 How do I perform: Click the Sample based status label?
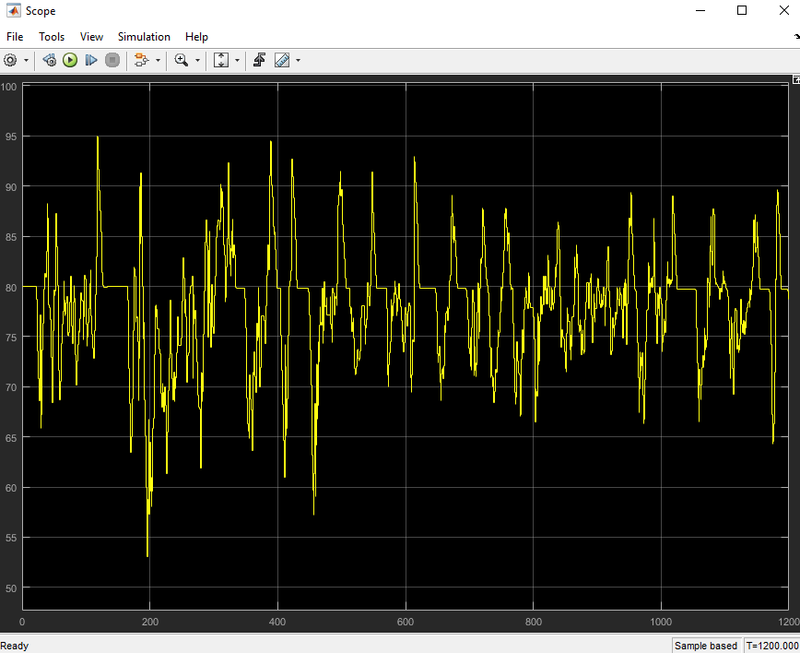[x=706, y=646]
